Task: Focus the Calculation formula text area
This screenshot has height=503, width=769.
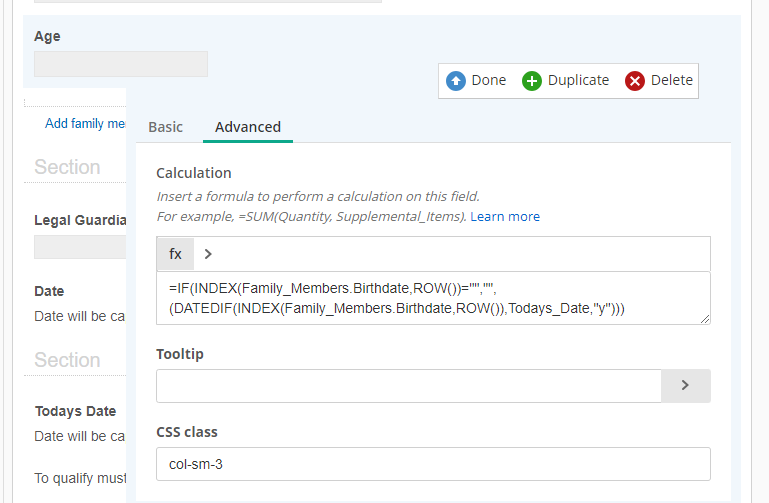Action: pos(433,298)
